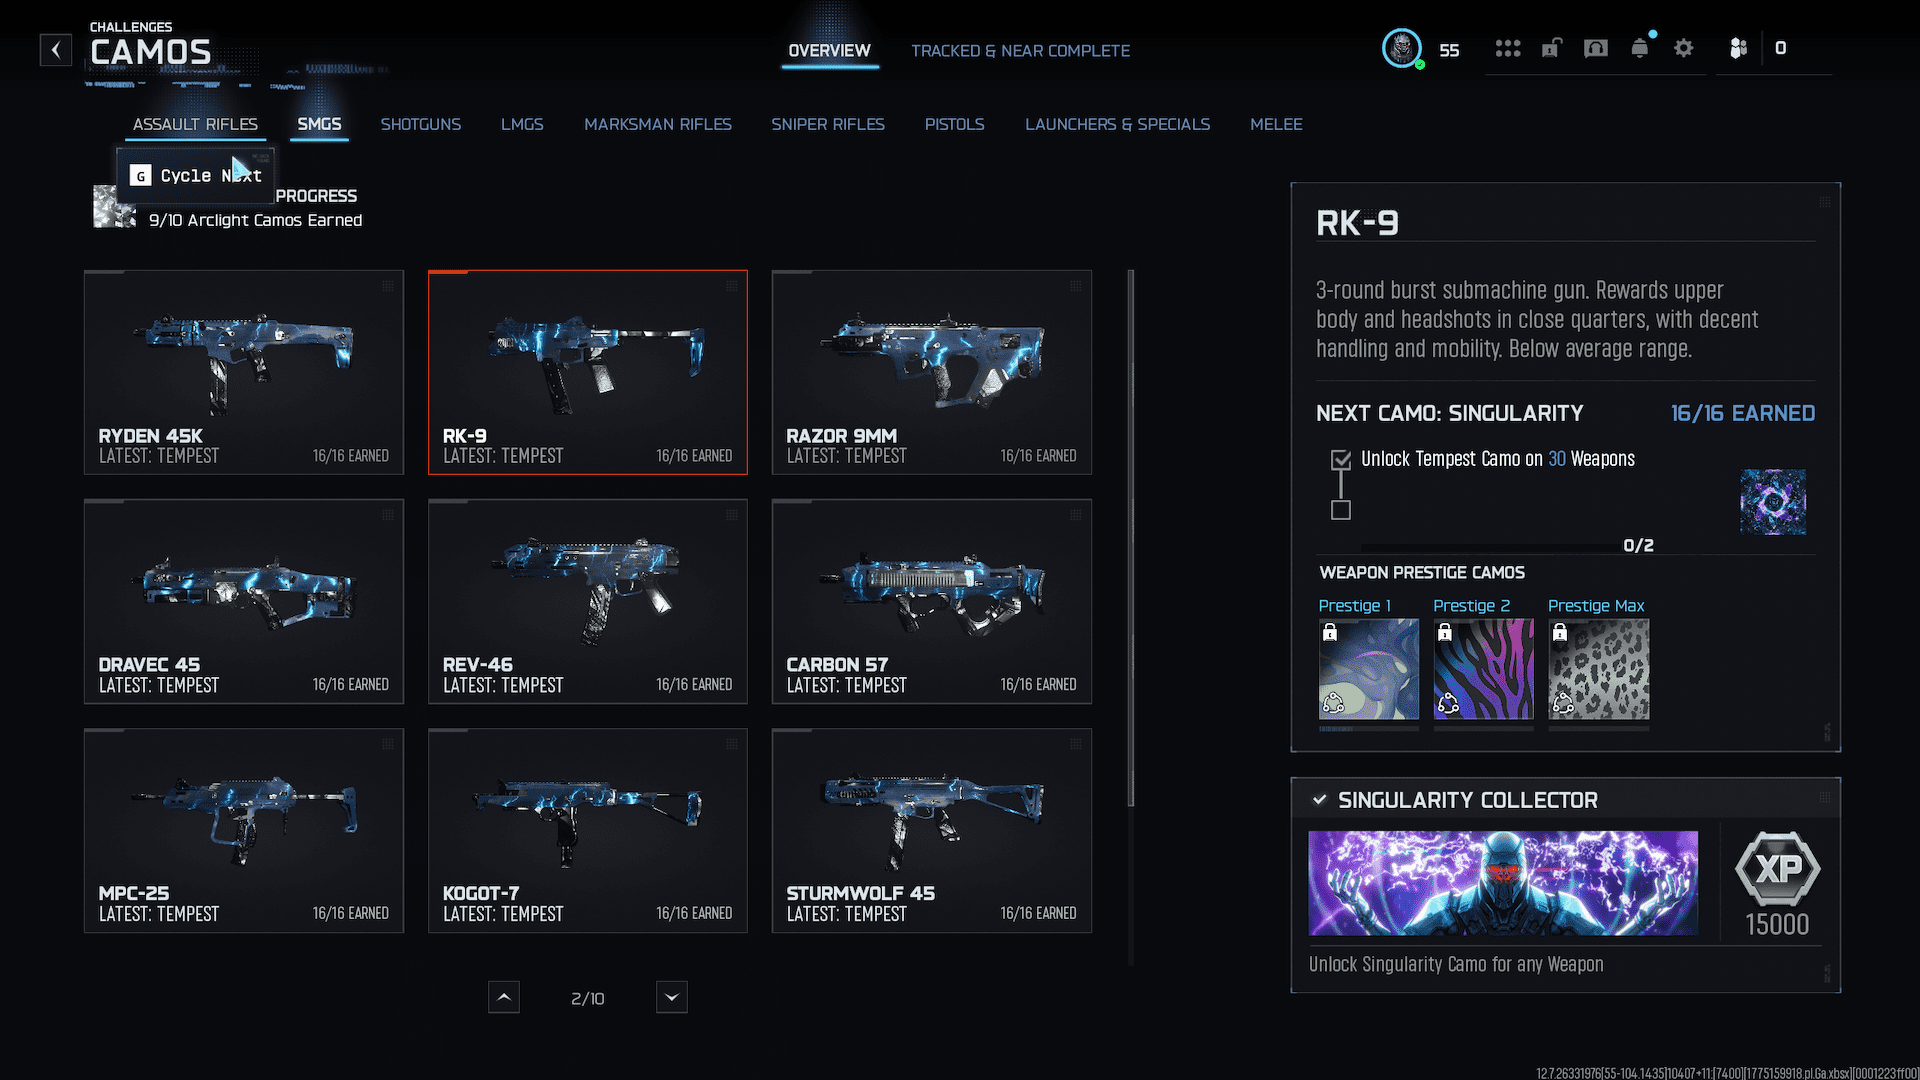Click the back arrow beside CAMOS
Image resolution: width=1920 pixels, height=1080 pixels.
tap(56, 50)
